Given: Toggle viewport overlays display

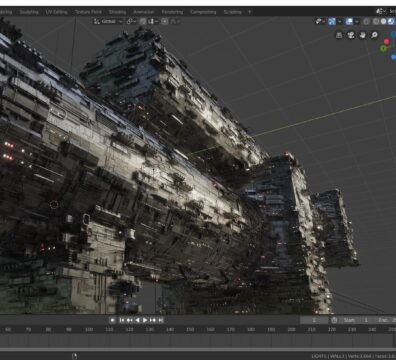Looking at the screenshot, I should point(349,21).
